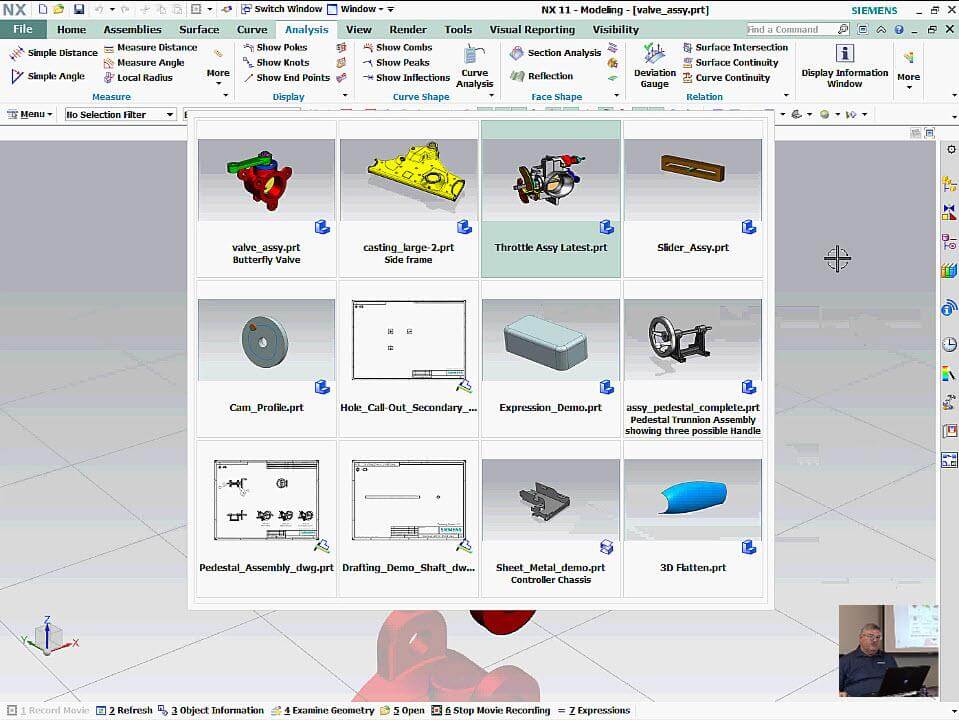This screenshot has width=959, height=720.
Task: Enable Show Inflections on curves
Action: [x=406, y=78]
